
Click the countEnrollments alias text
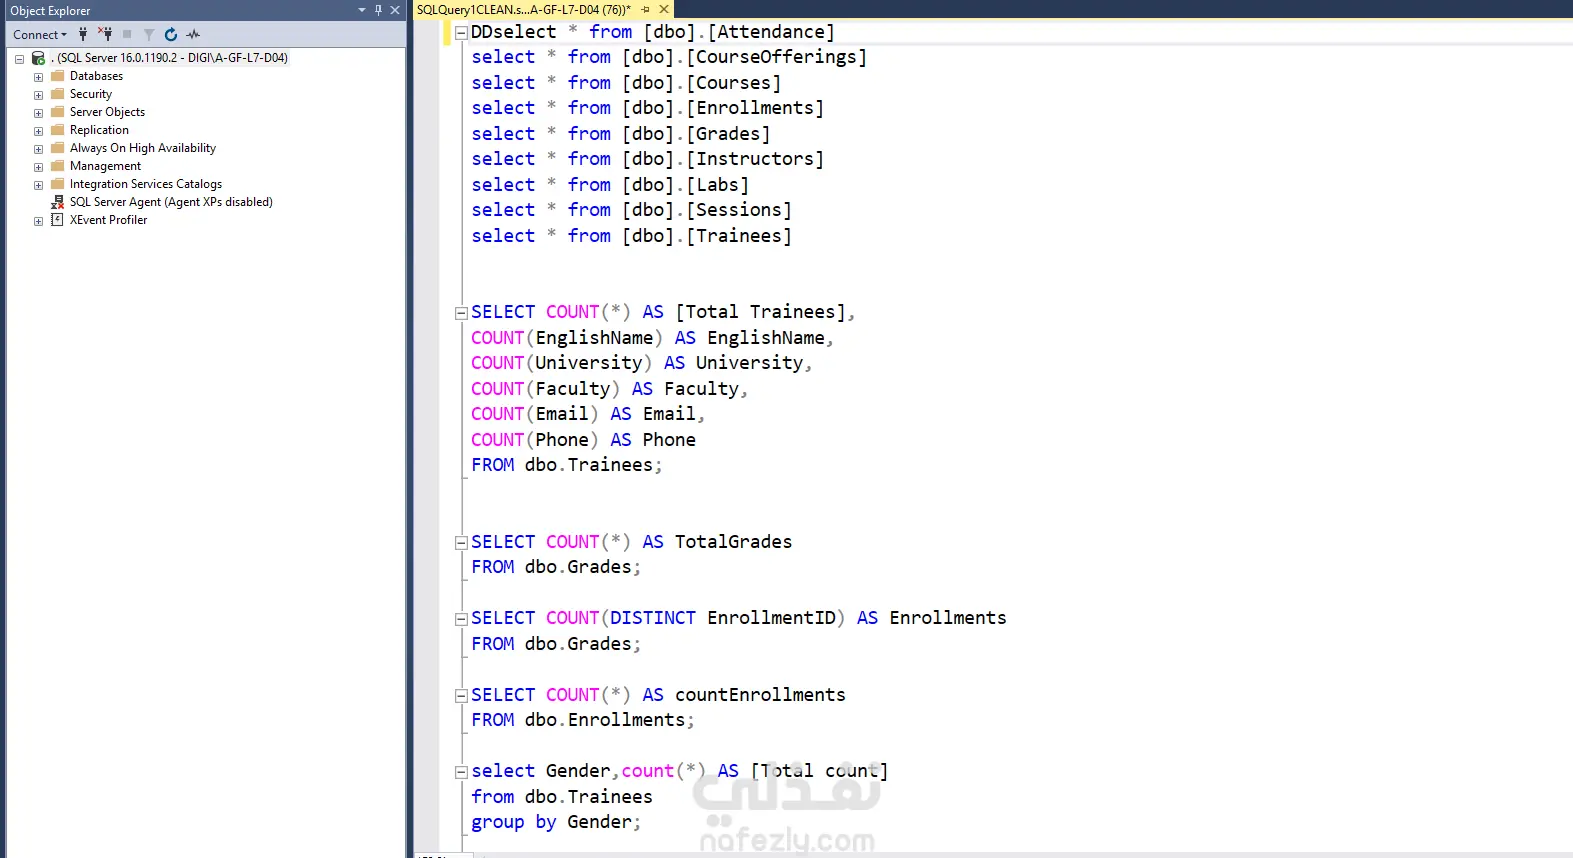pos(760,695)
